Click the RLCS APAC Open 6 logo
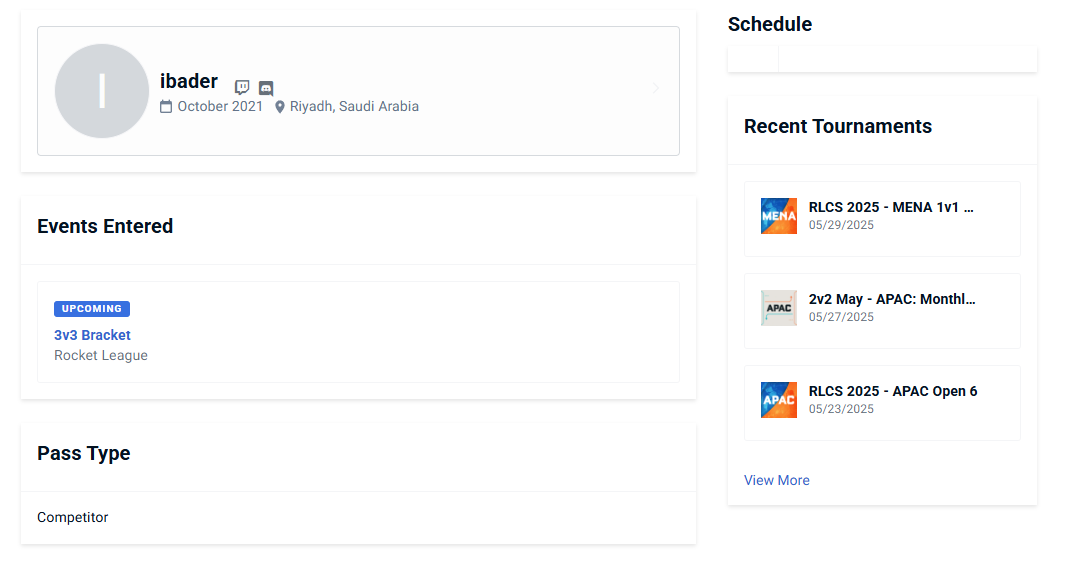The width and height of the screenshot is (1091, 584). click(x=779, y=400)
